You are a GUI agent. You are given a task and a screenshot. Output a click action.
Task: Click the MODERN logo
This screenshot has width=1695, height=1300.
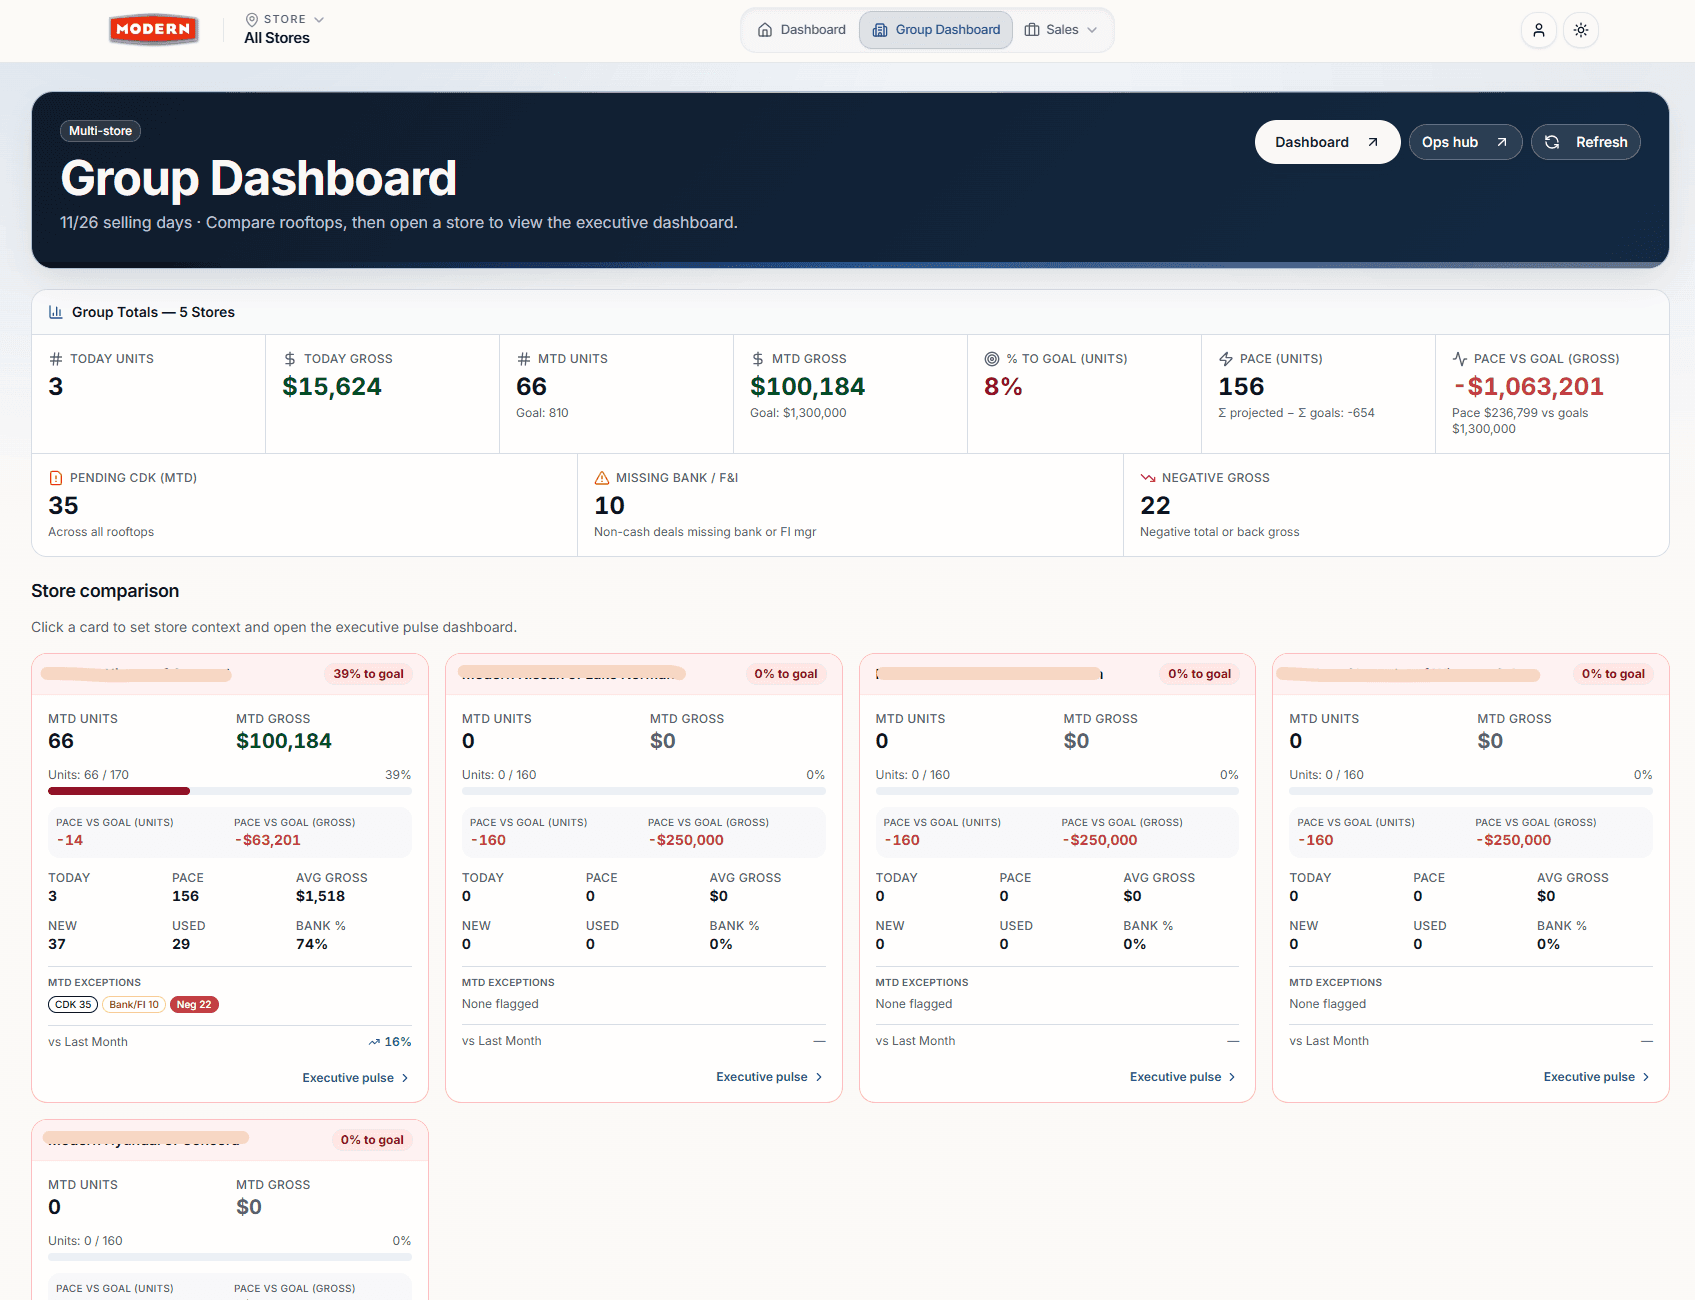click(153, 30)
